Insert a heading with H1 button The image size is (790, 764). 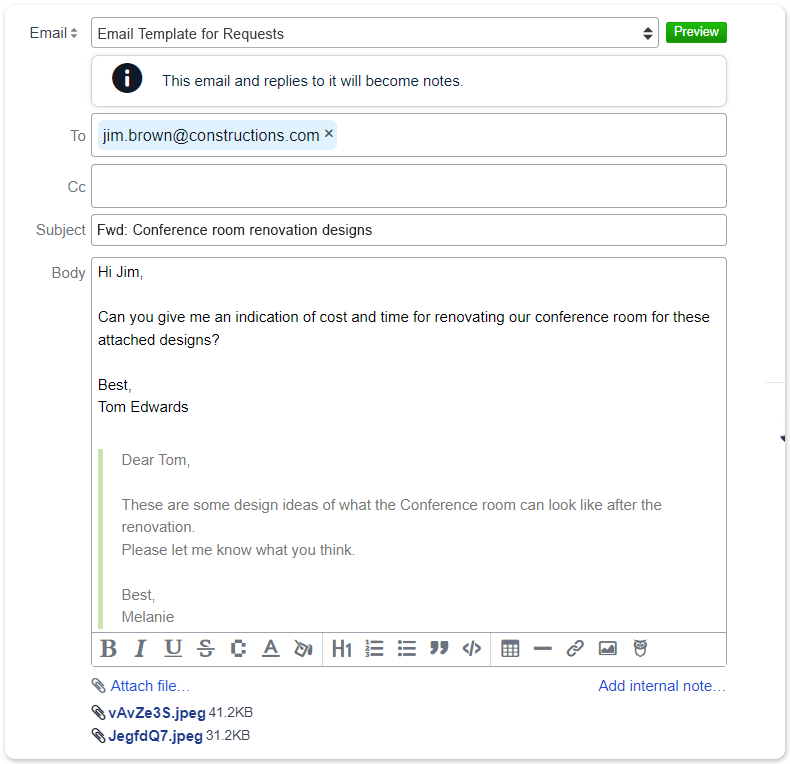click(x=342, y=649)
